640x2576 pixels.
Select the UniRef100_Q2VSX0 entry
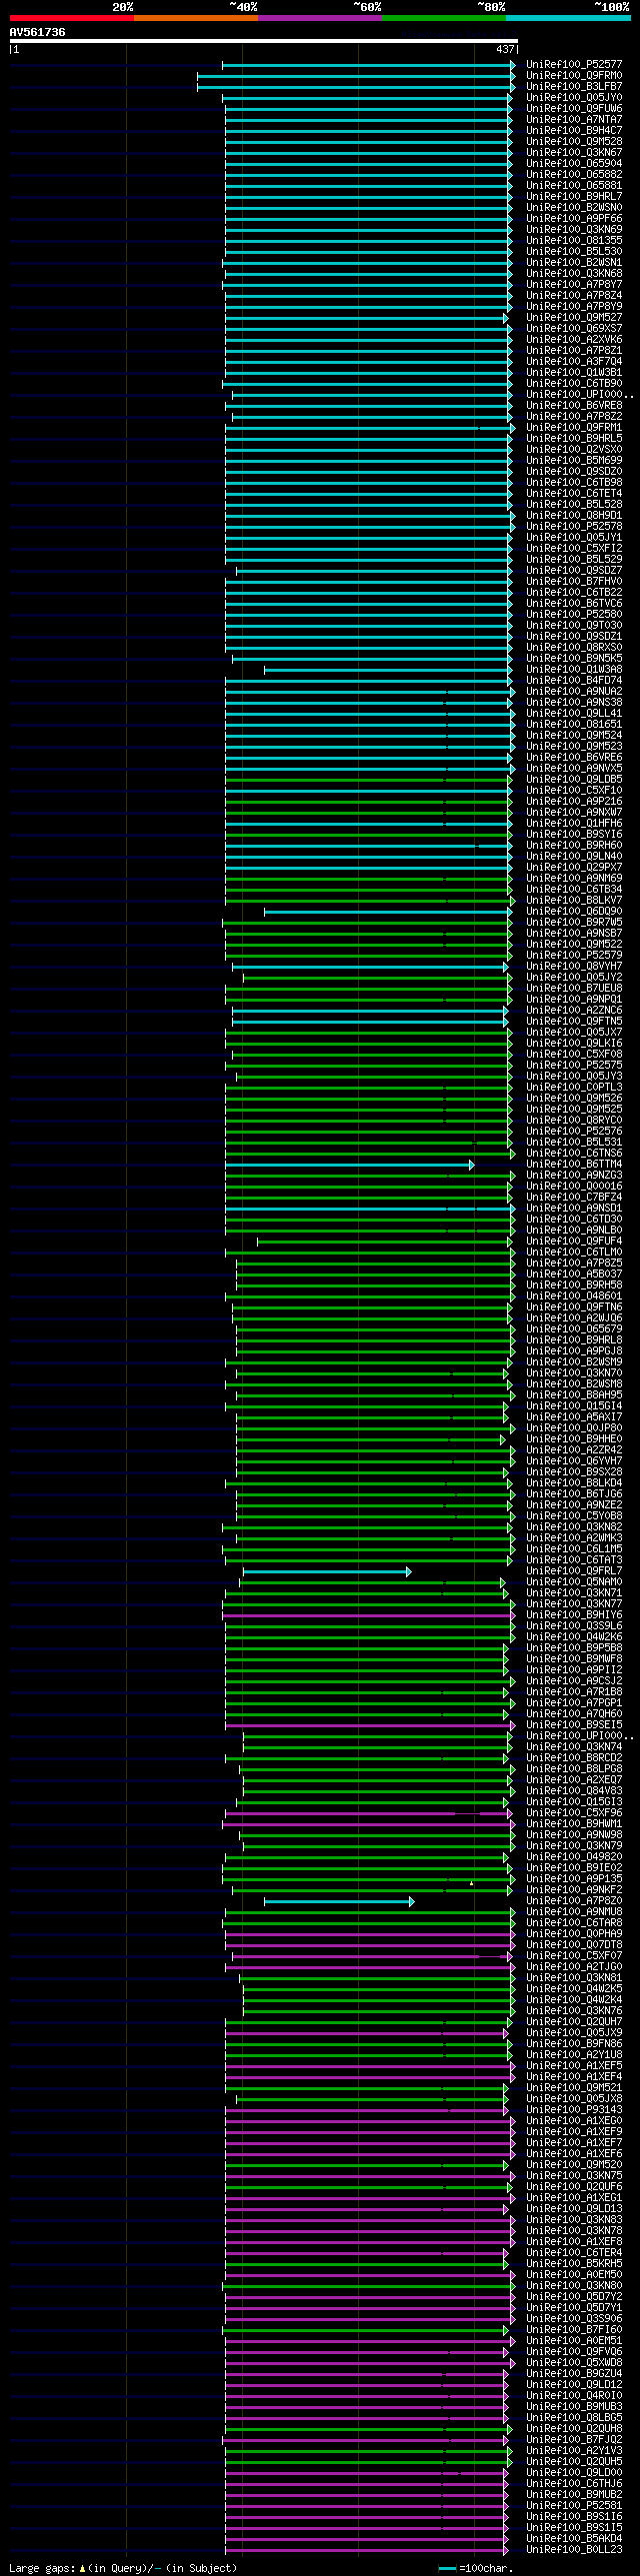click(x=574, y=449)
